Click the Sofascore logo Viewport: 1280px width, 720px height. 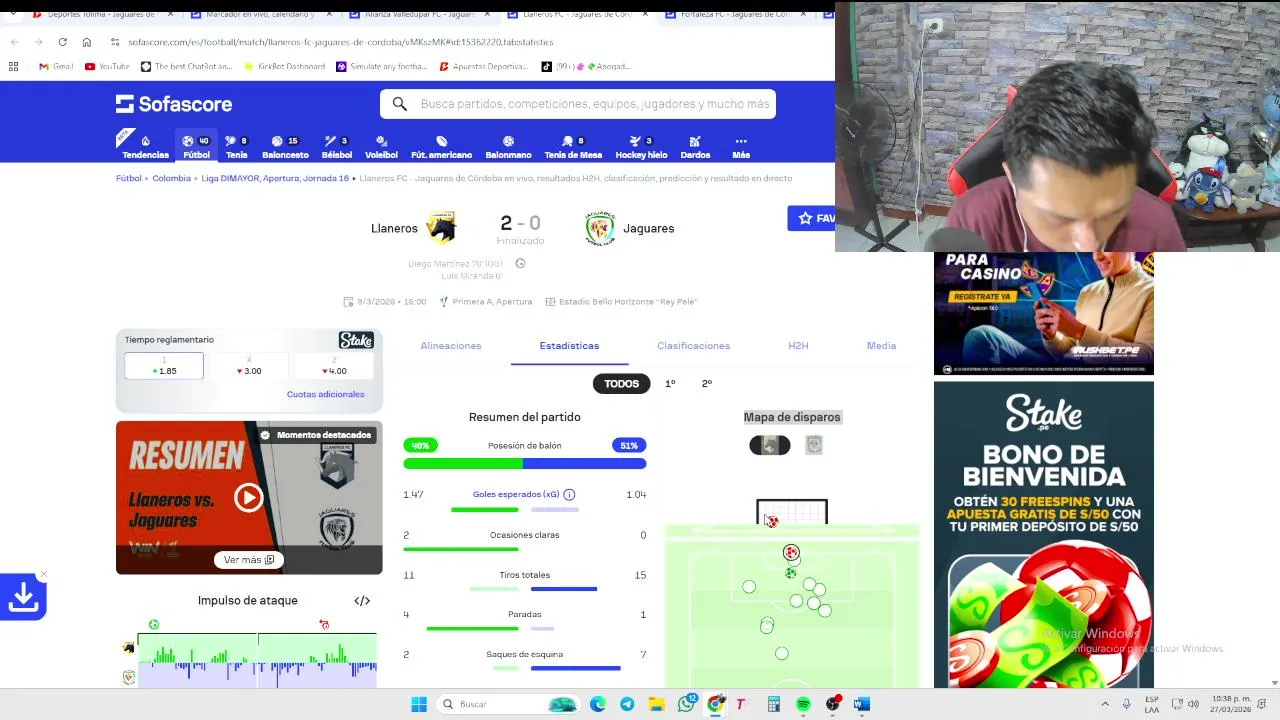point(174,104)
